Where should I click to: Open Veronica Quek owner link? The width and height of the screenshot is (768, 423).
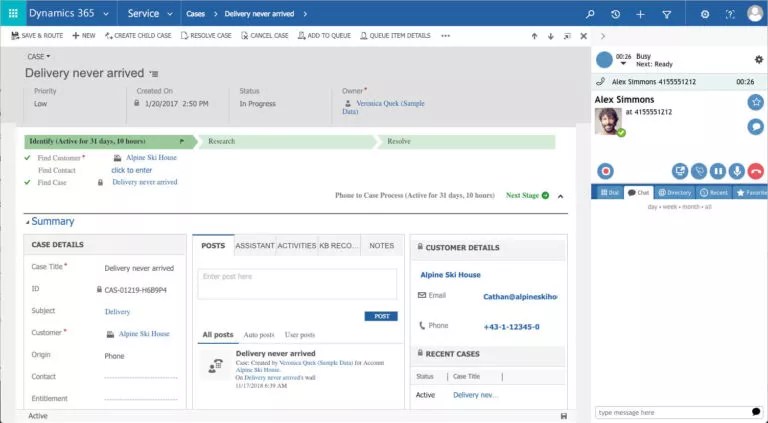(384, 107)
